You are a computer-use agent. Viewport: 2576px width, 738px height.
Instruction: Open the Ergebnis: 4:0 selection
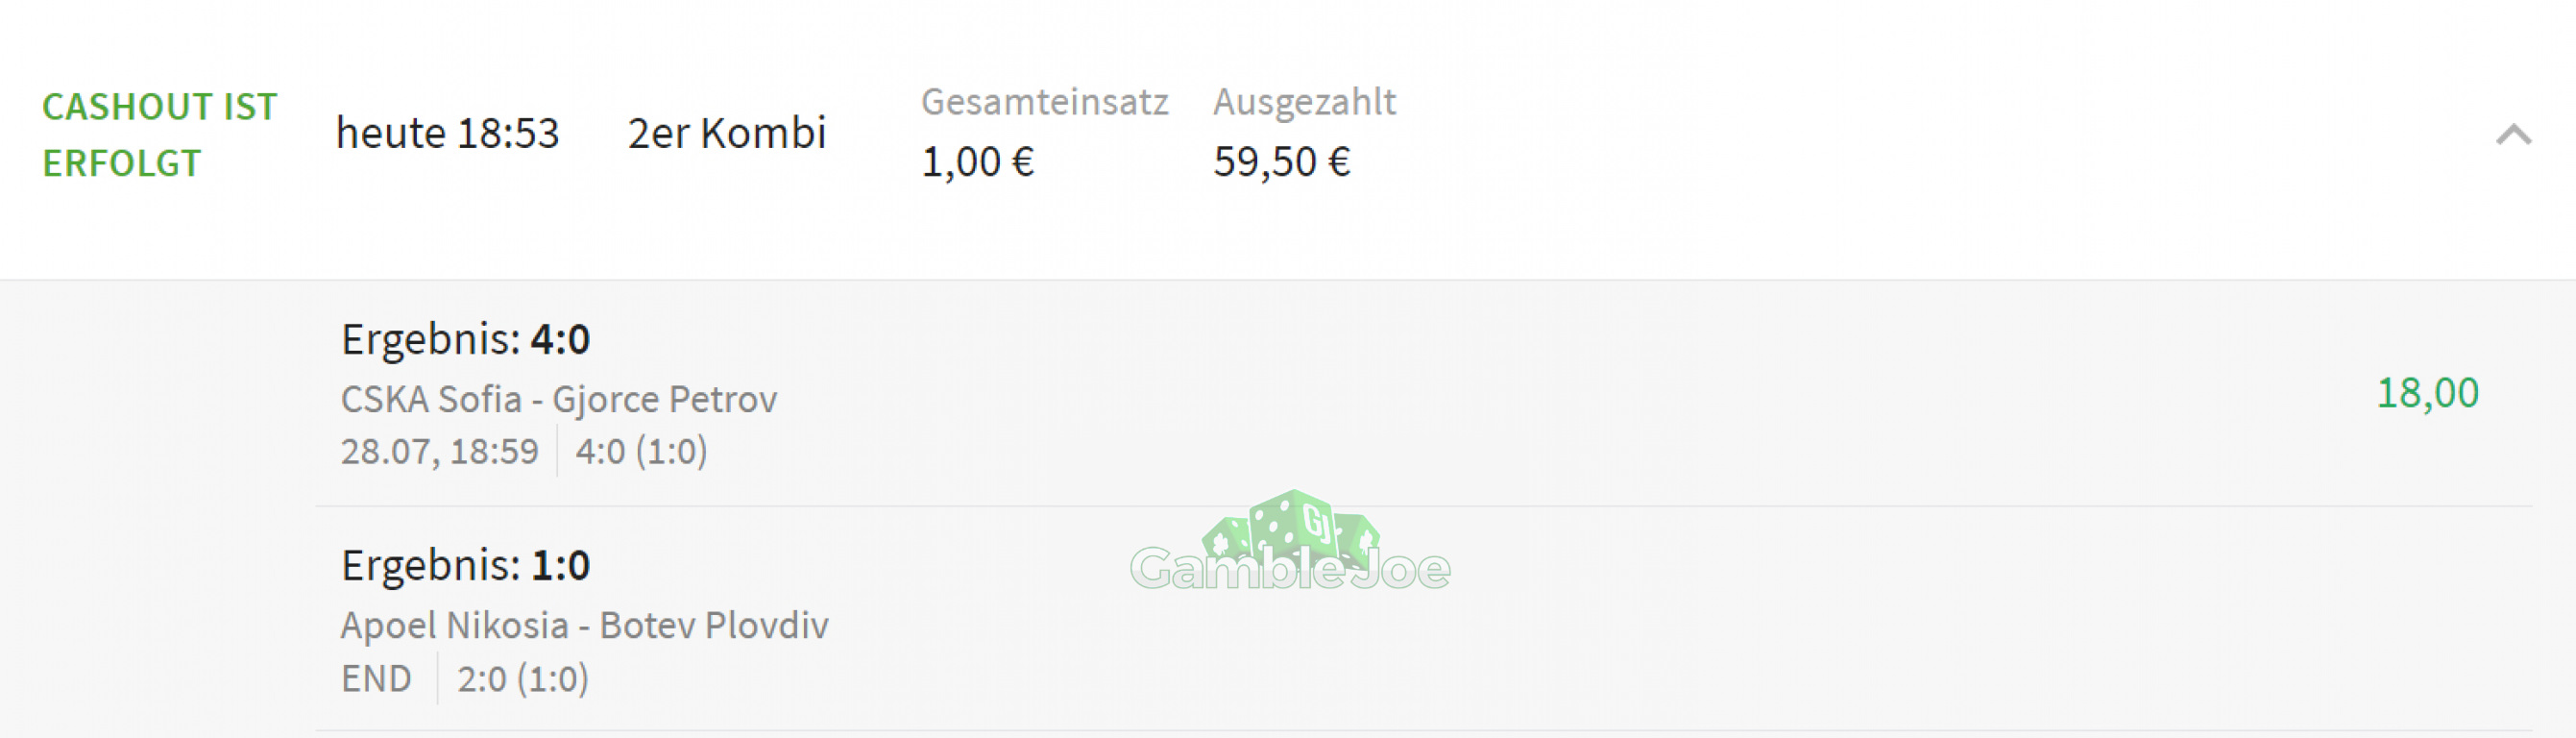pos(465,340)
